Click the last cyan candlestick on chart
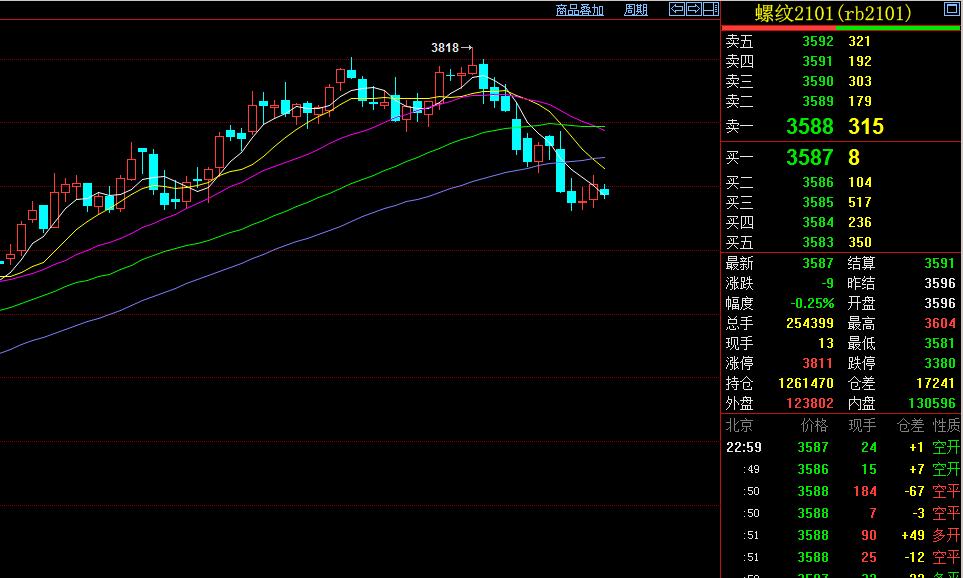This screenshot has width=963, height=578. (x=604, y=192)
